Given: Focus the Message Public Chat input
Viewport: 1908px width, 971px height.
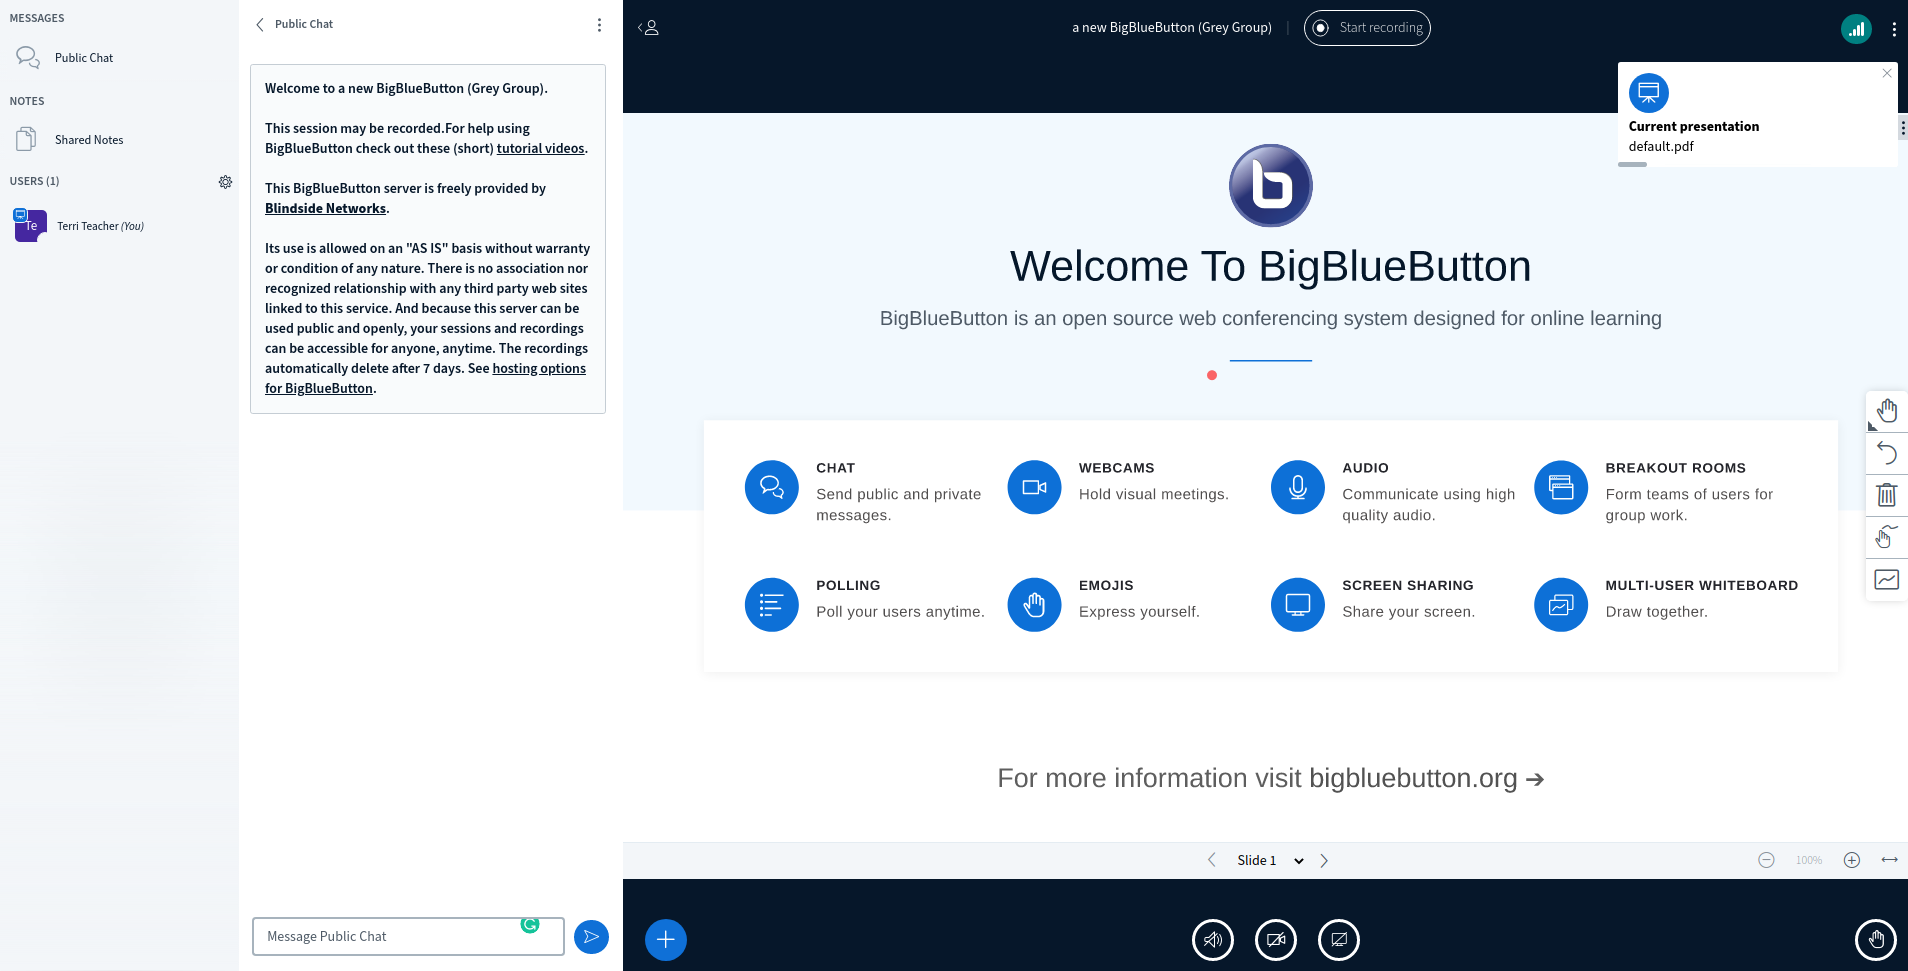Looking at the screenshot, I should click(408, 937).
